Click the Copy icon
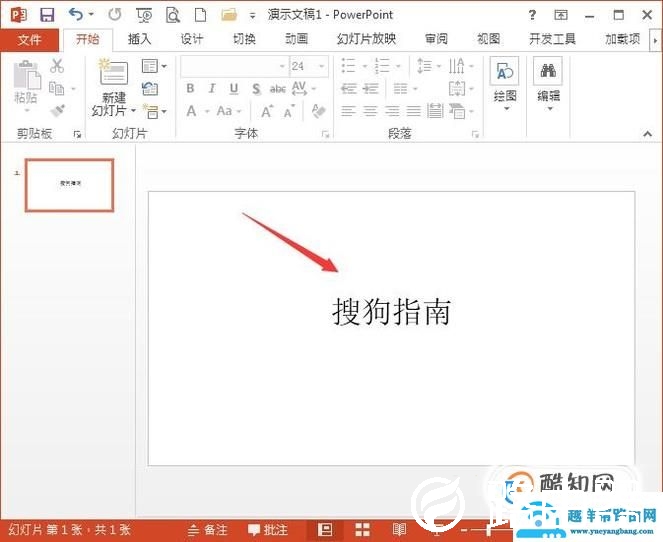This screenshot has height=542, width=663. tap(56, 88)
